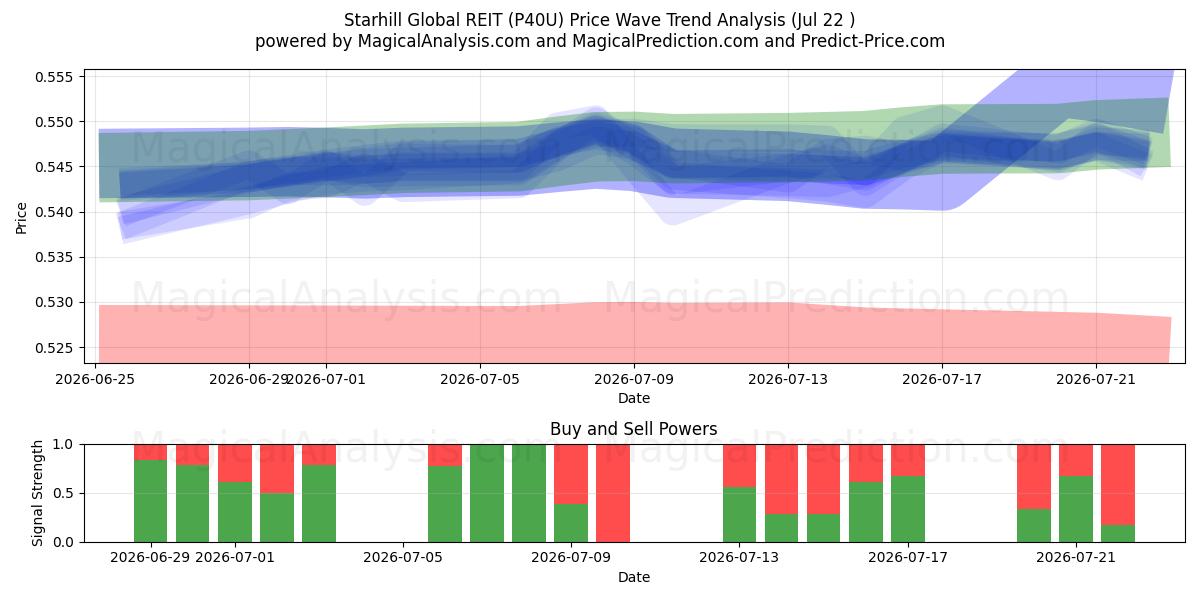This screenshot has width=1200, height=600.
Task: Click the 2026-07-09 date tick on price chart
Action: [x=634, y=379]
